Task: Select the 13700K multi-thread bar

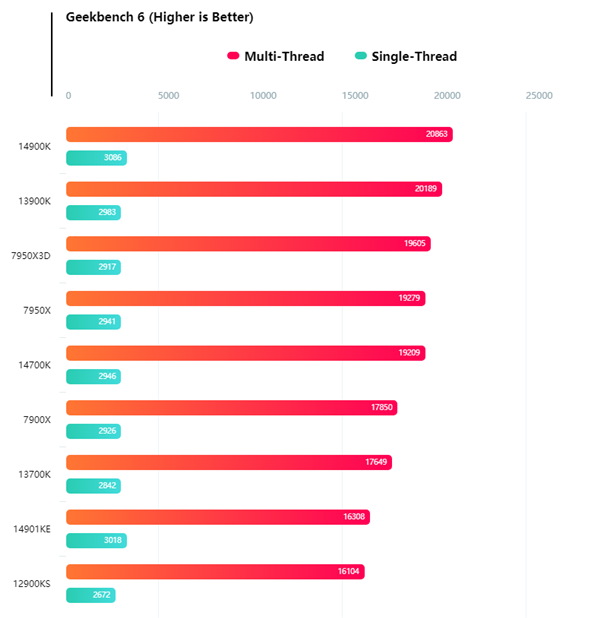Action: coord(229,462)
